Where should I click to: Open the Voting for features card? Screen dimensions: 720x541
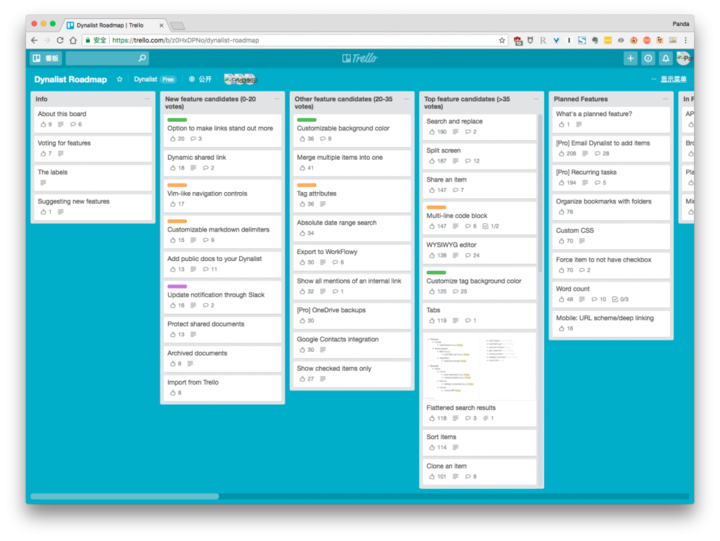[x=93, y=148]
